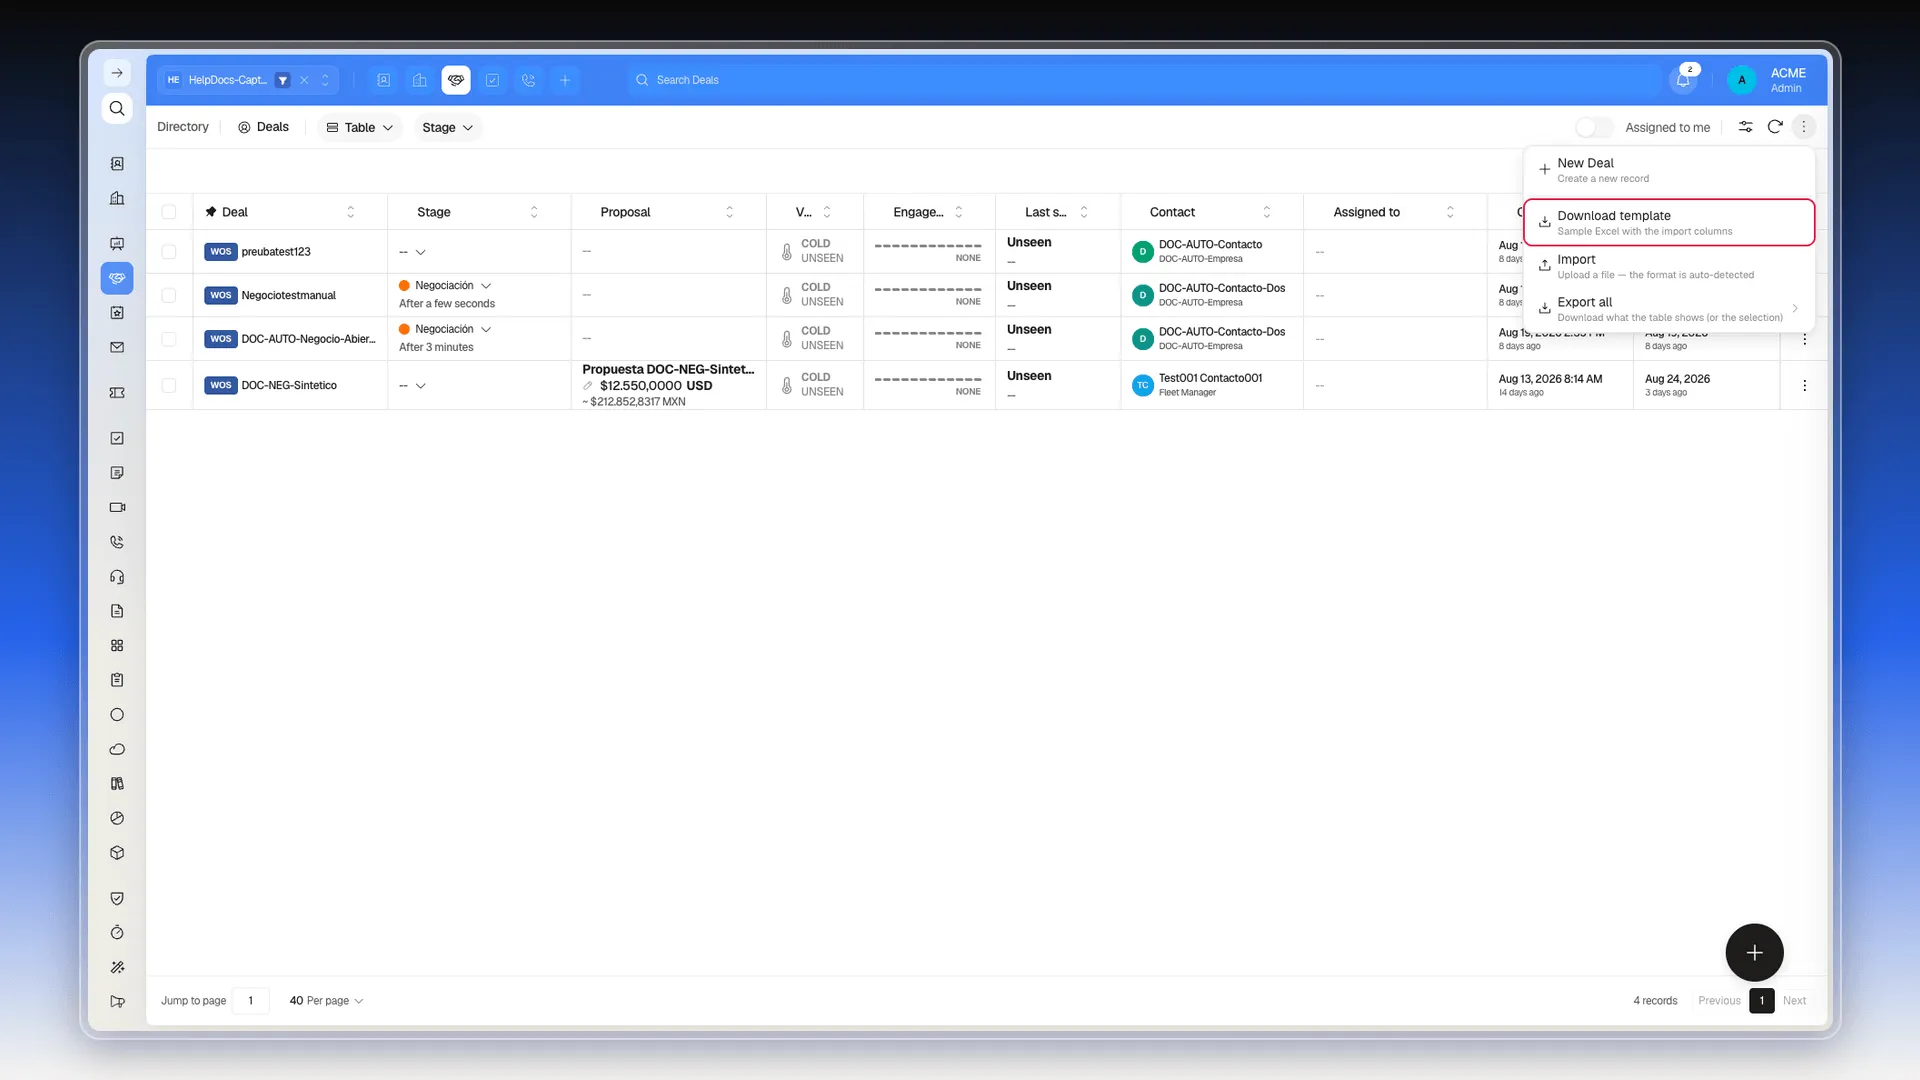
Task: Click the Jump to page input
Action: (251, 1000)
